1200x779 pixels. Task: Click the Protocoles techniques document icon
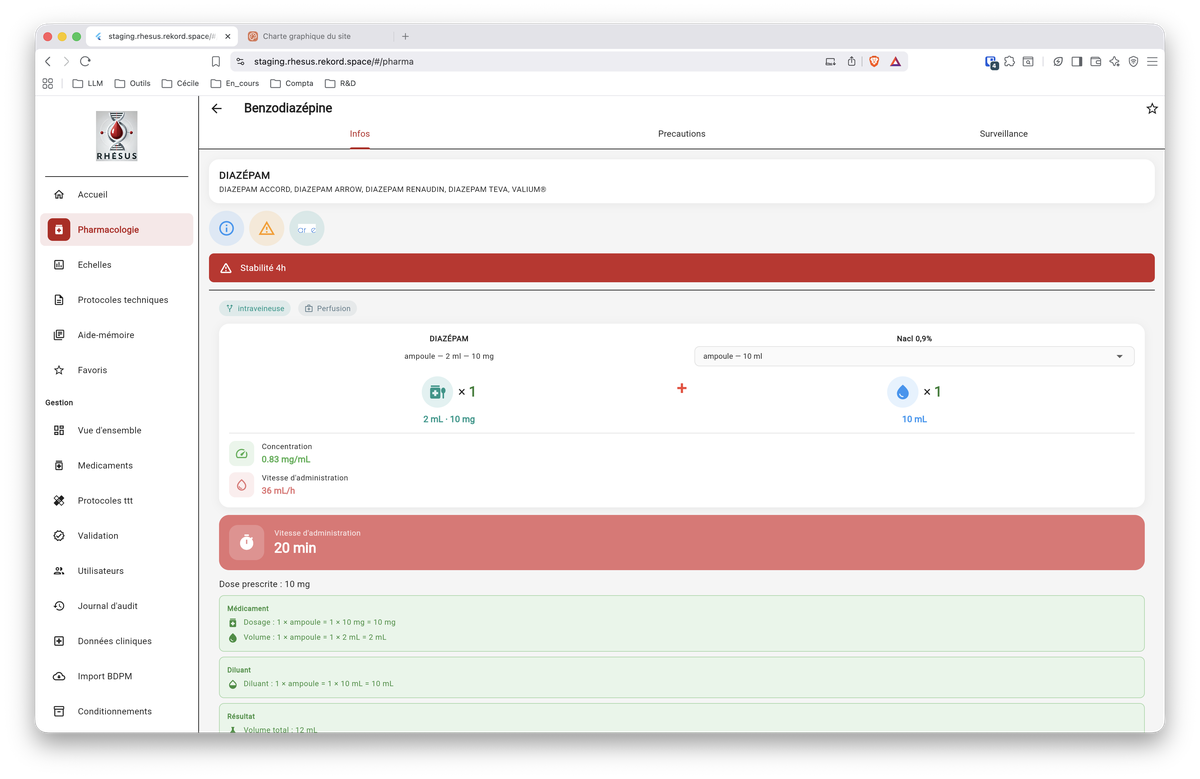click(59, 299)
